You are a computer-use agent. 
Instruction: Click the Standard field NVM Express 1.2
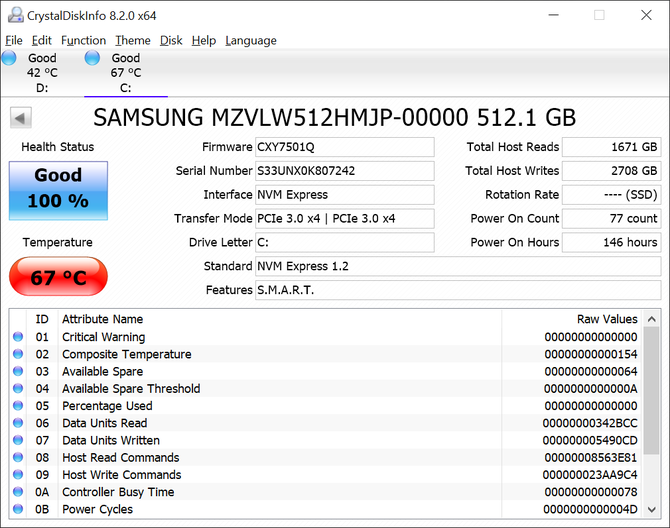458,267
